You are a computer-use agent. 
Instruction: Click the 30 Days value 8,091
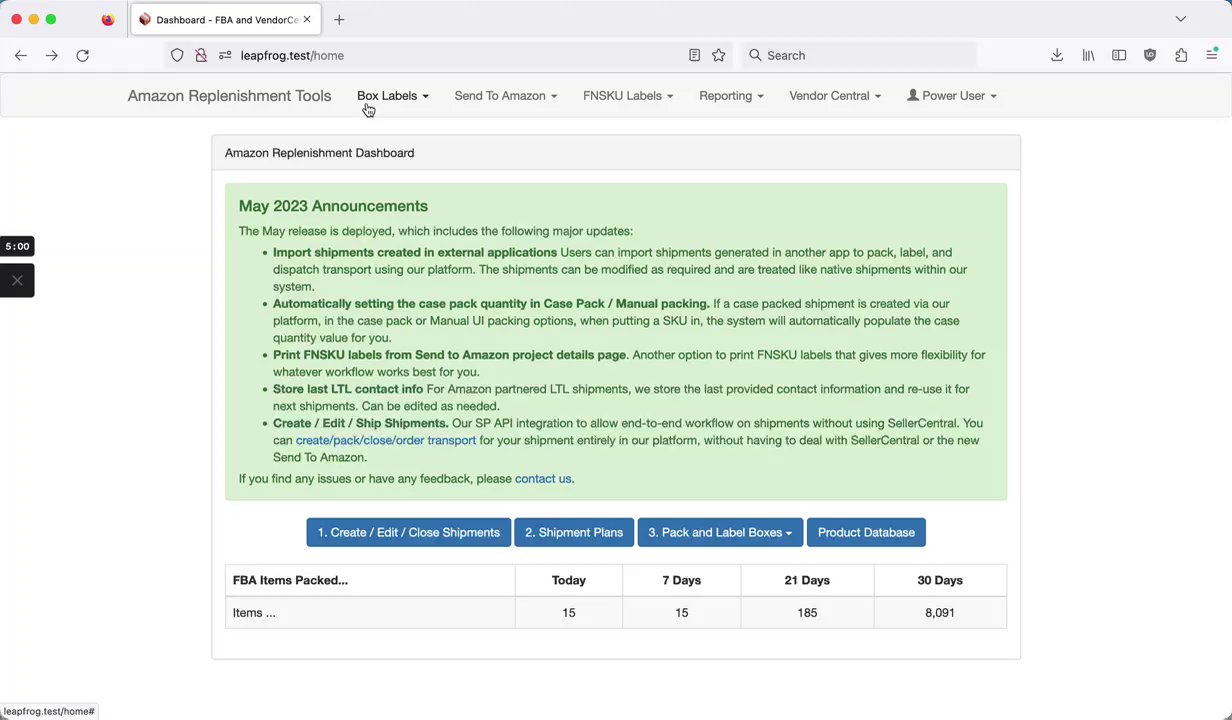(940, 613)
